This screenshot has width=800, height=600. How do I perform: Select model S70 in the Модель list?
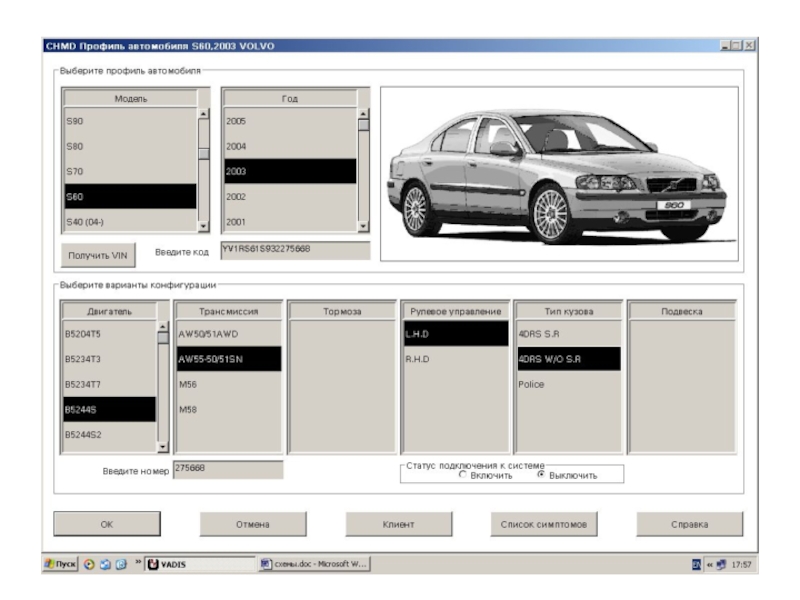point(130,171)
